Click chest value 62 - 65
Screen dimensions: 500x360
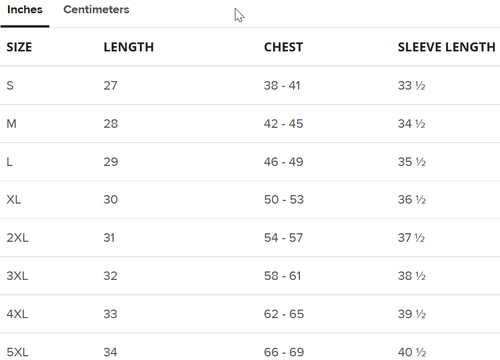click(284, 314)
